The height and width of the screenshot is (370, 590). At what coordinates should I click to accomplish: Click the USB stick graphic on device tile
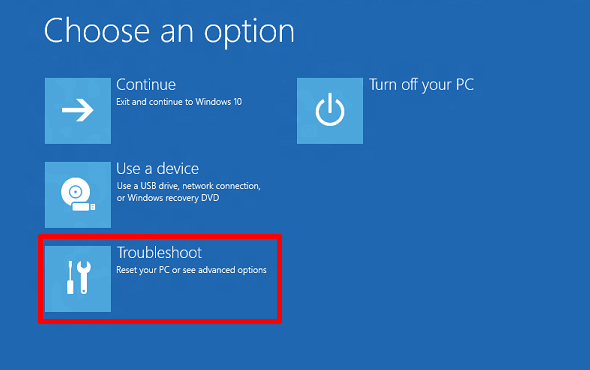[x=84, y=207]
